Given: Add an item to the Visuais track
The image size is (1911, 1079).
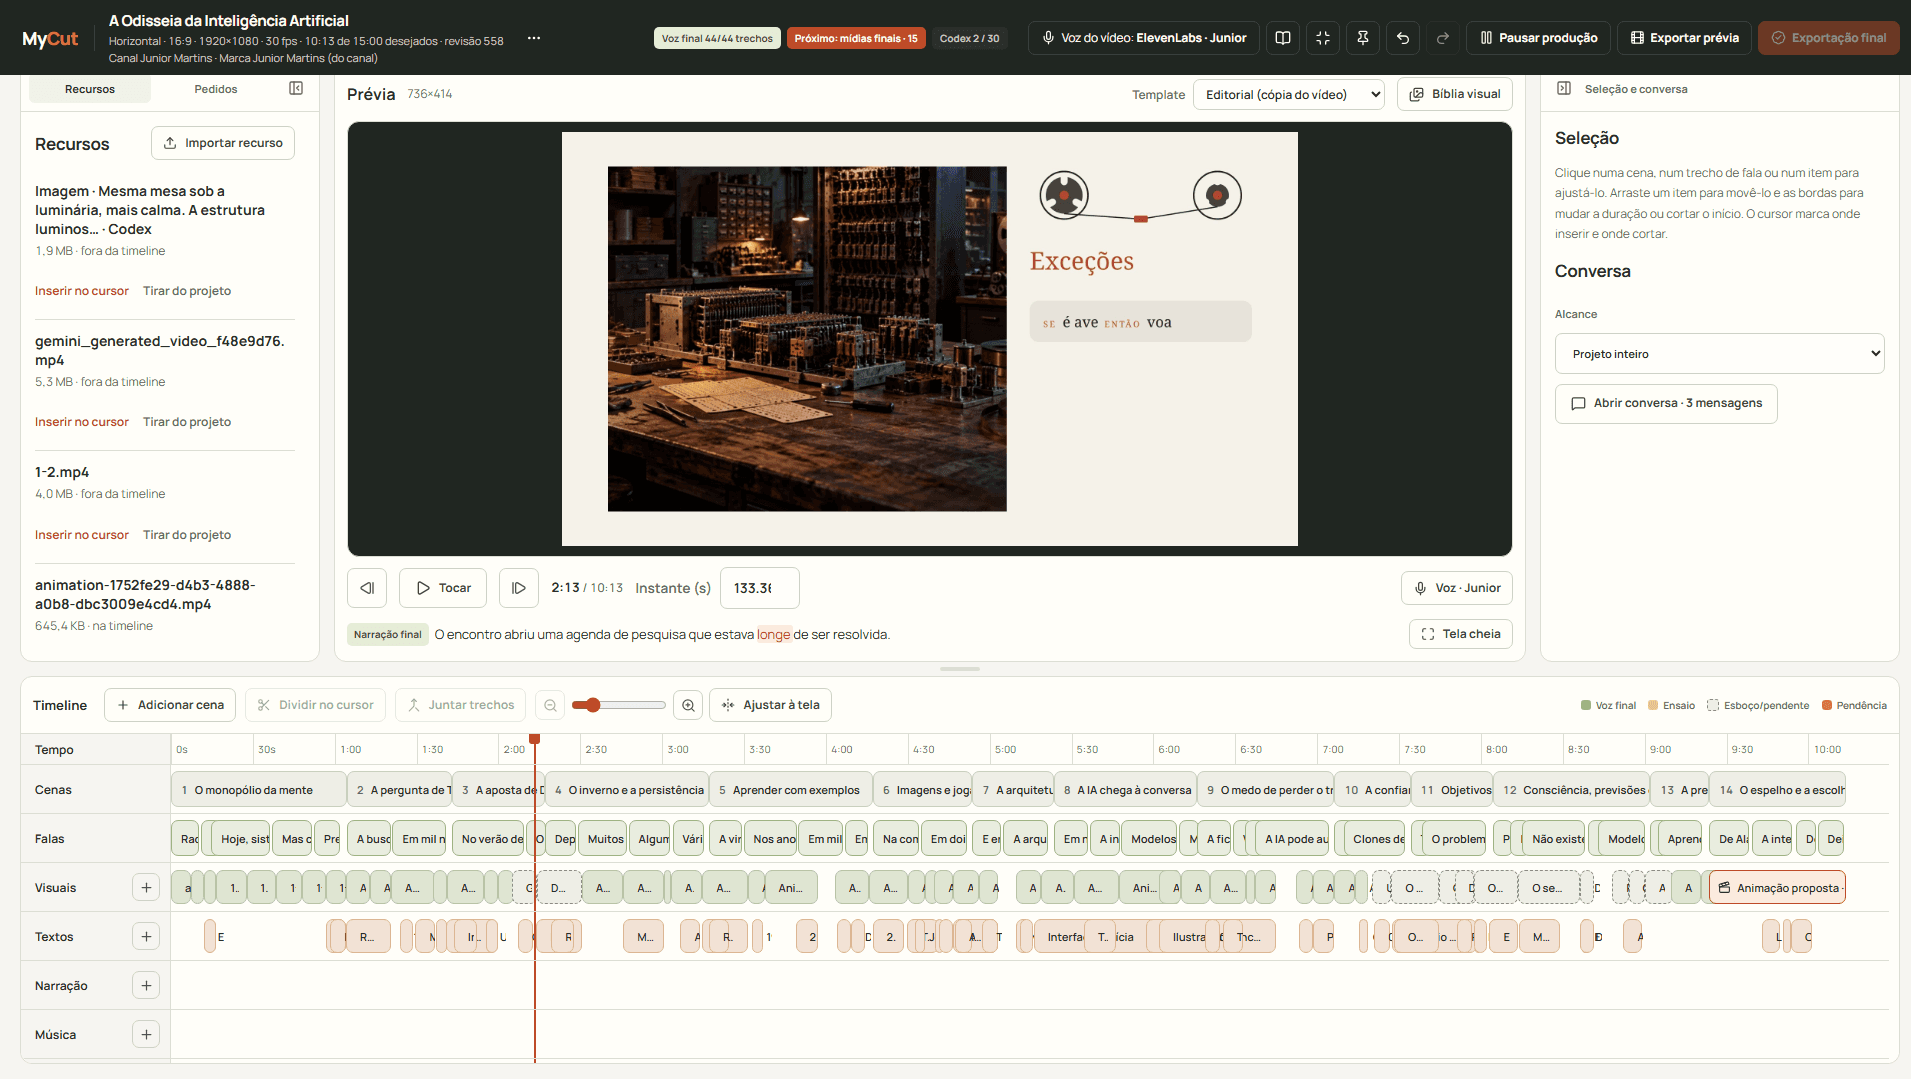Looking at the screenshot, I should (x=146, y=887).
